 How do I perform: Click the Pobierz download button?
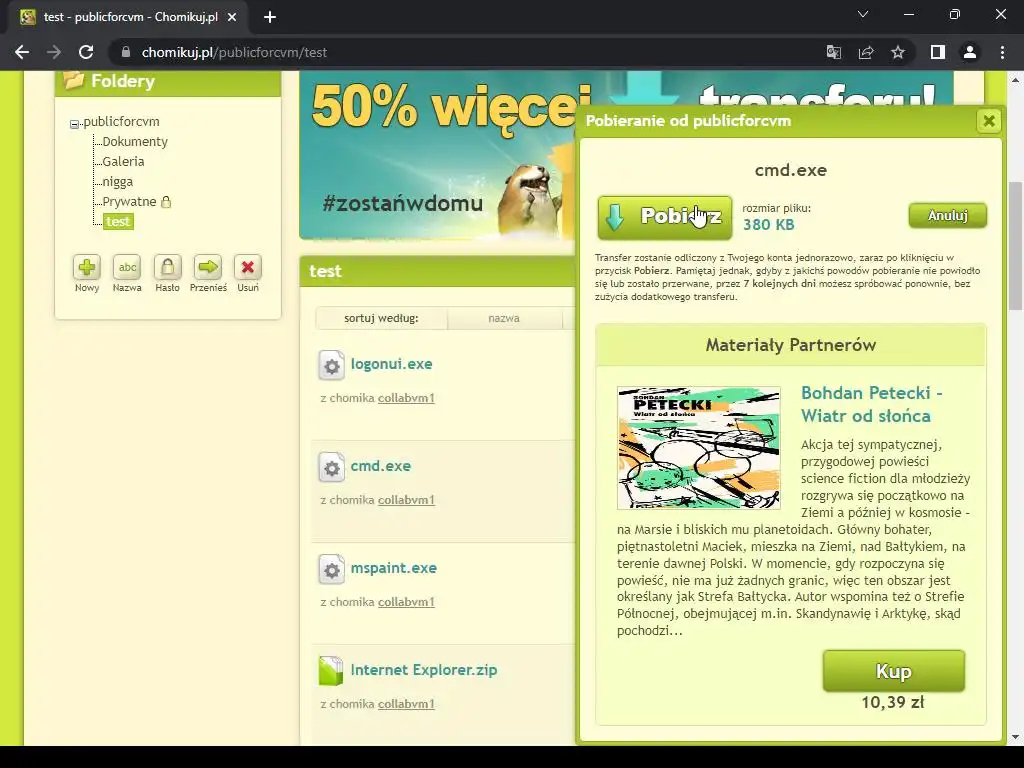pyautogui.click(x=665, y=217)
